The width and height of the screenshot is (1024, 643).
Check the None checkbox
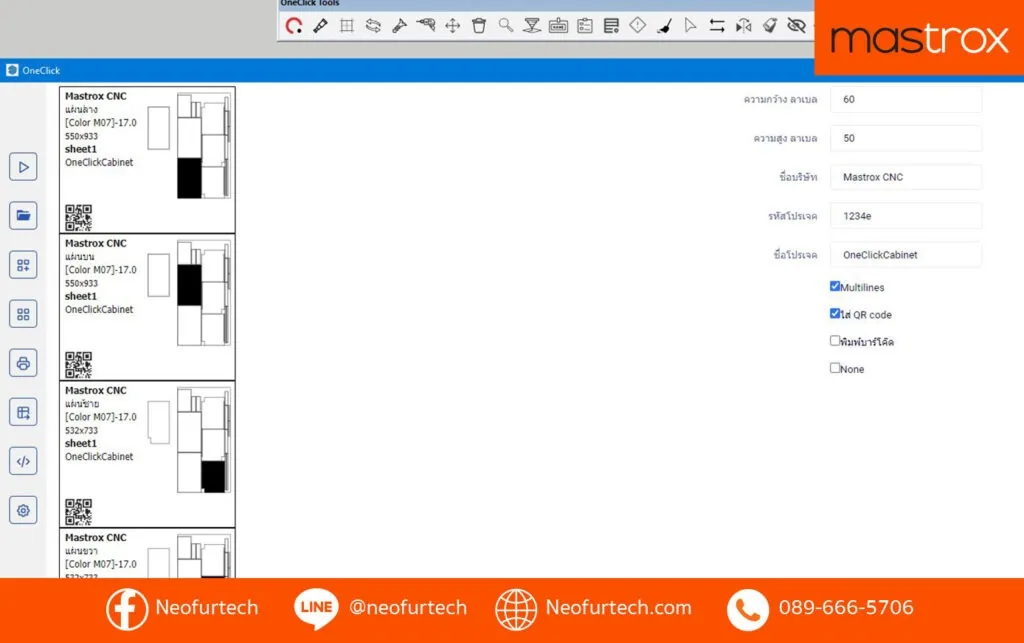click(835, 368)
